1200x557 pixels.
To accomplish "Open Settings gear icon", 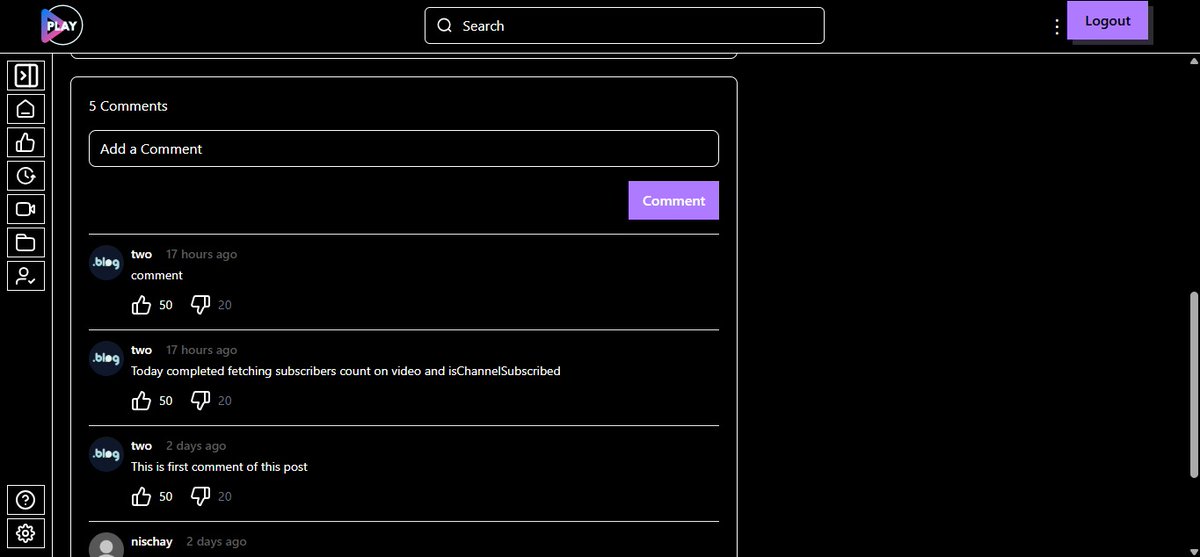I will point(26,532).
